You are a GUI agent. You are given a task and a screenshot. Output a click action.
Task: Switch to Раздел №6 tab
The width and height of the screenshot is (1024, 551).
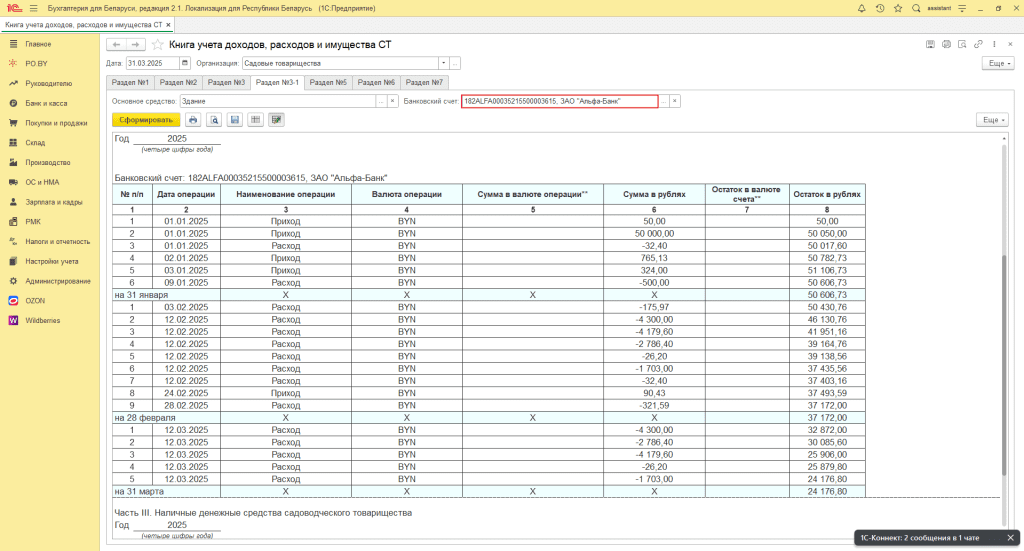point(376,82)
